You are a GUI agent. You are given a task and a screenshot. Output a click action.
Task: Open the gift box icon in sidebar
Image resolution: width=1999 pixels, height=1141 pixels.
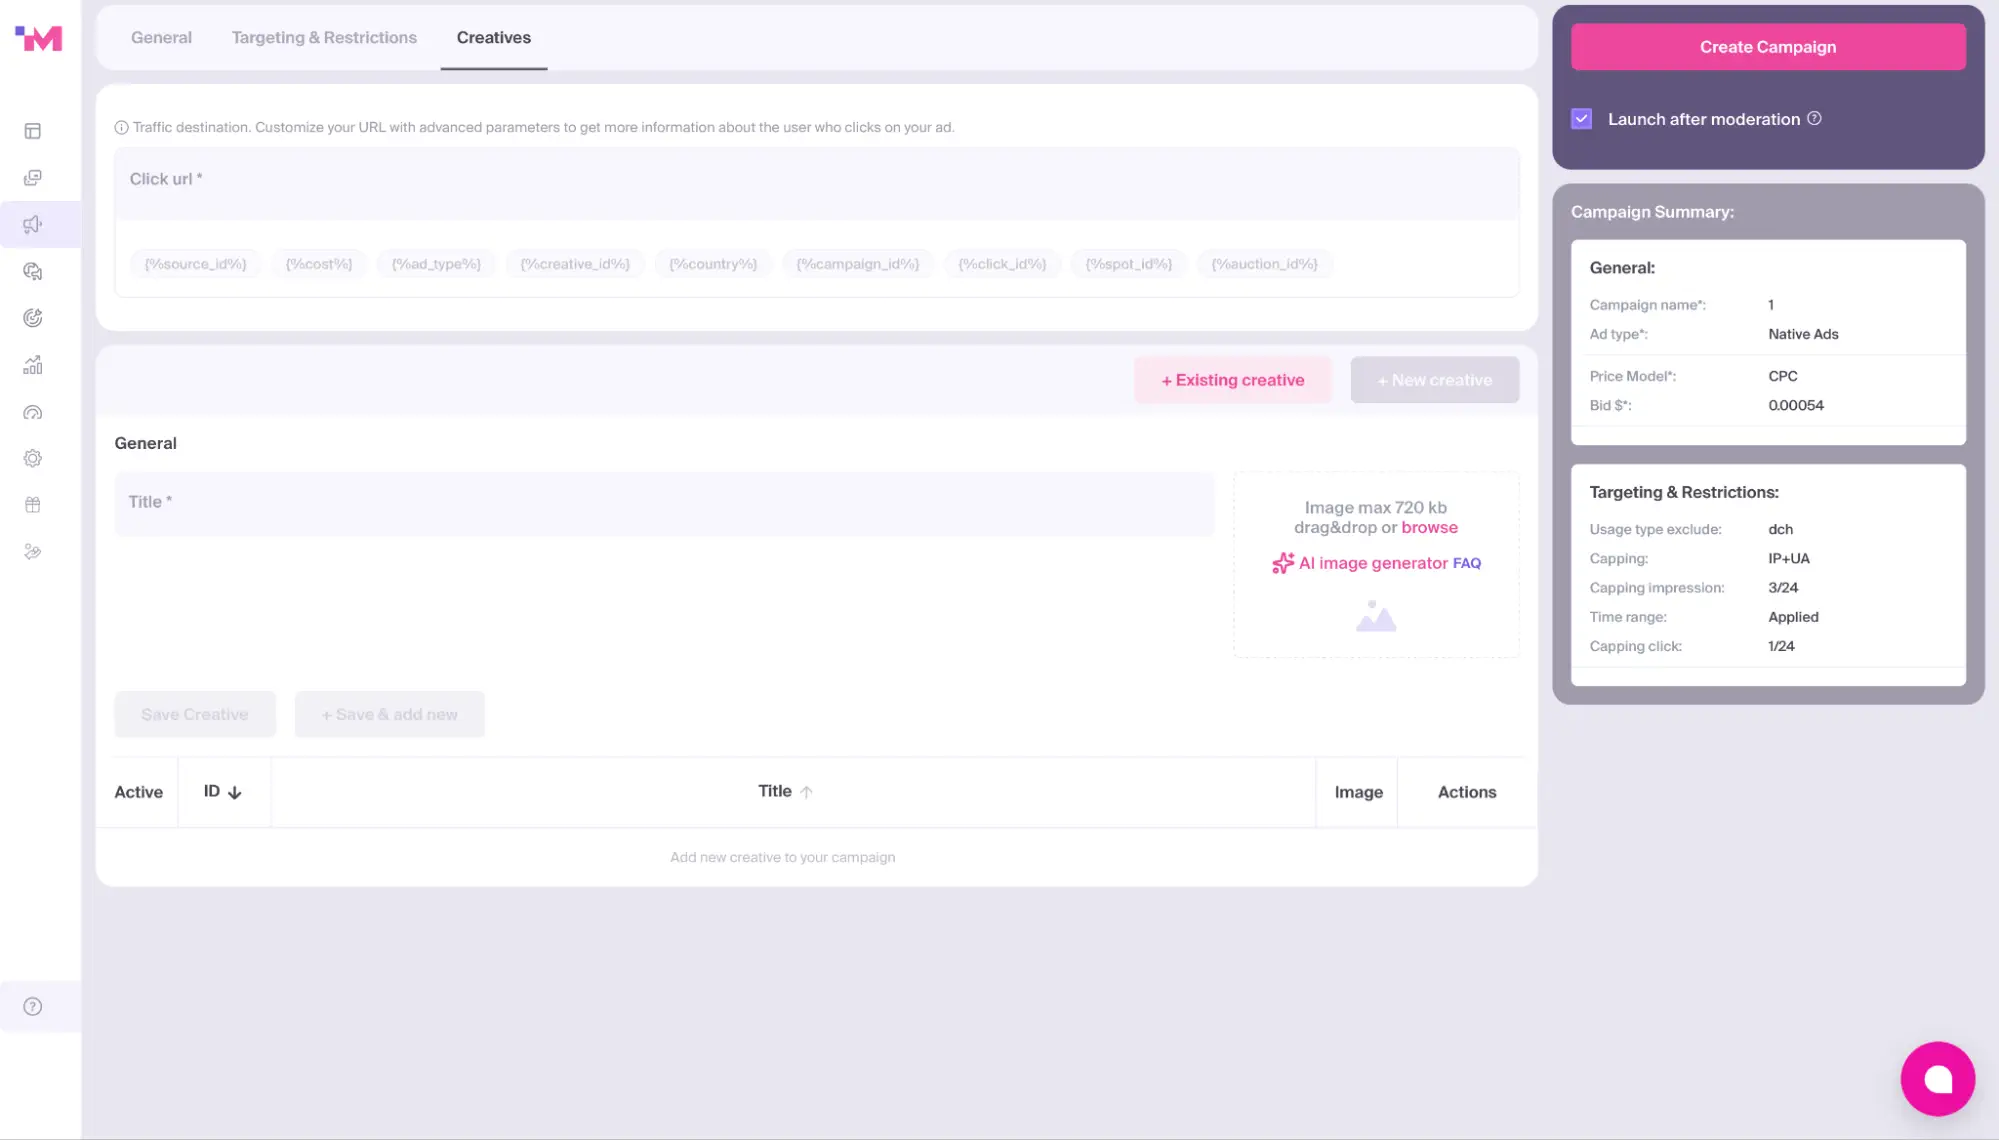pyautogui.click(x=33, y=505)
